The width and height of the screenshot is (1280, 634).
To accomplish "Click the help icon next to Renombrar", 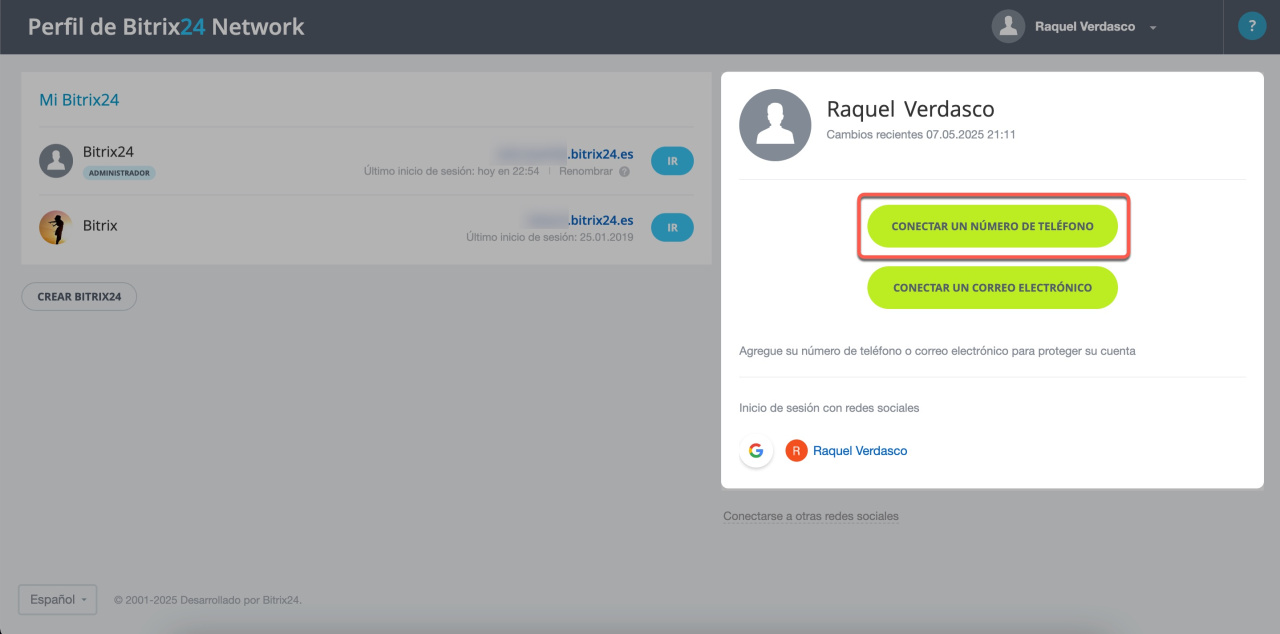I will 625,172.
